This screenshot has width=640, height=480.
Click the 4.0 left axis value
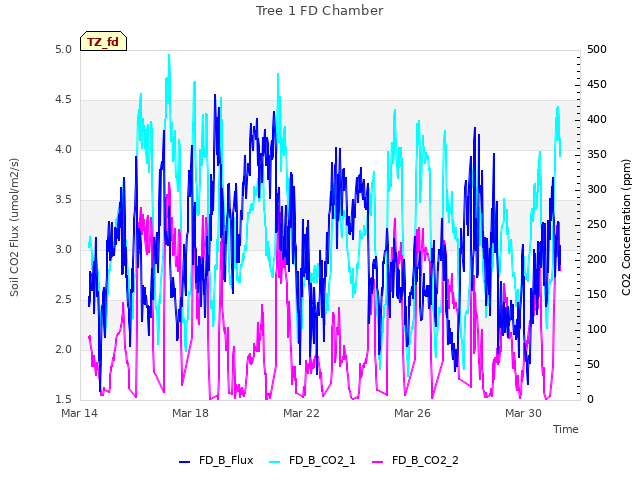[63, 149]
